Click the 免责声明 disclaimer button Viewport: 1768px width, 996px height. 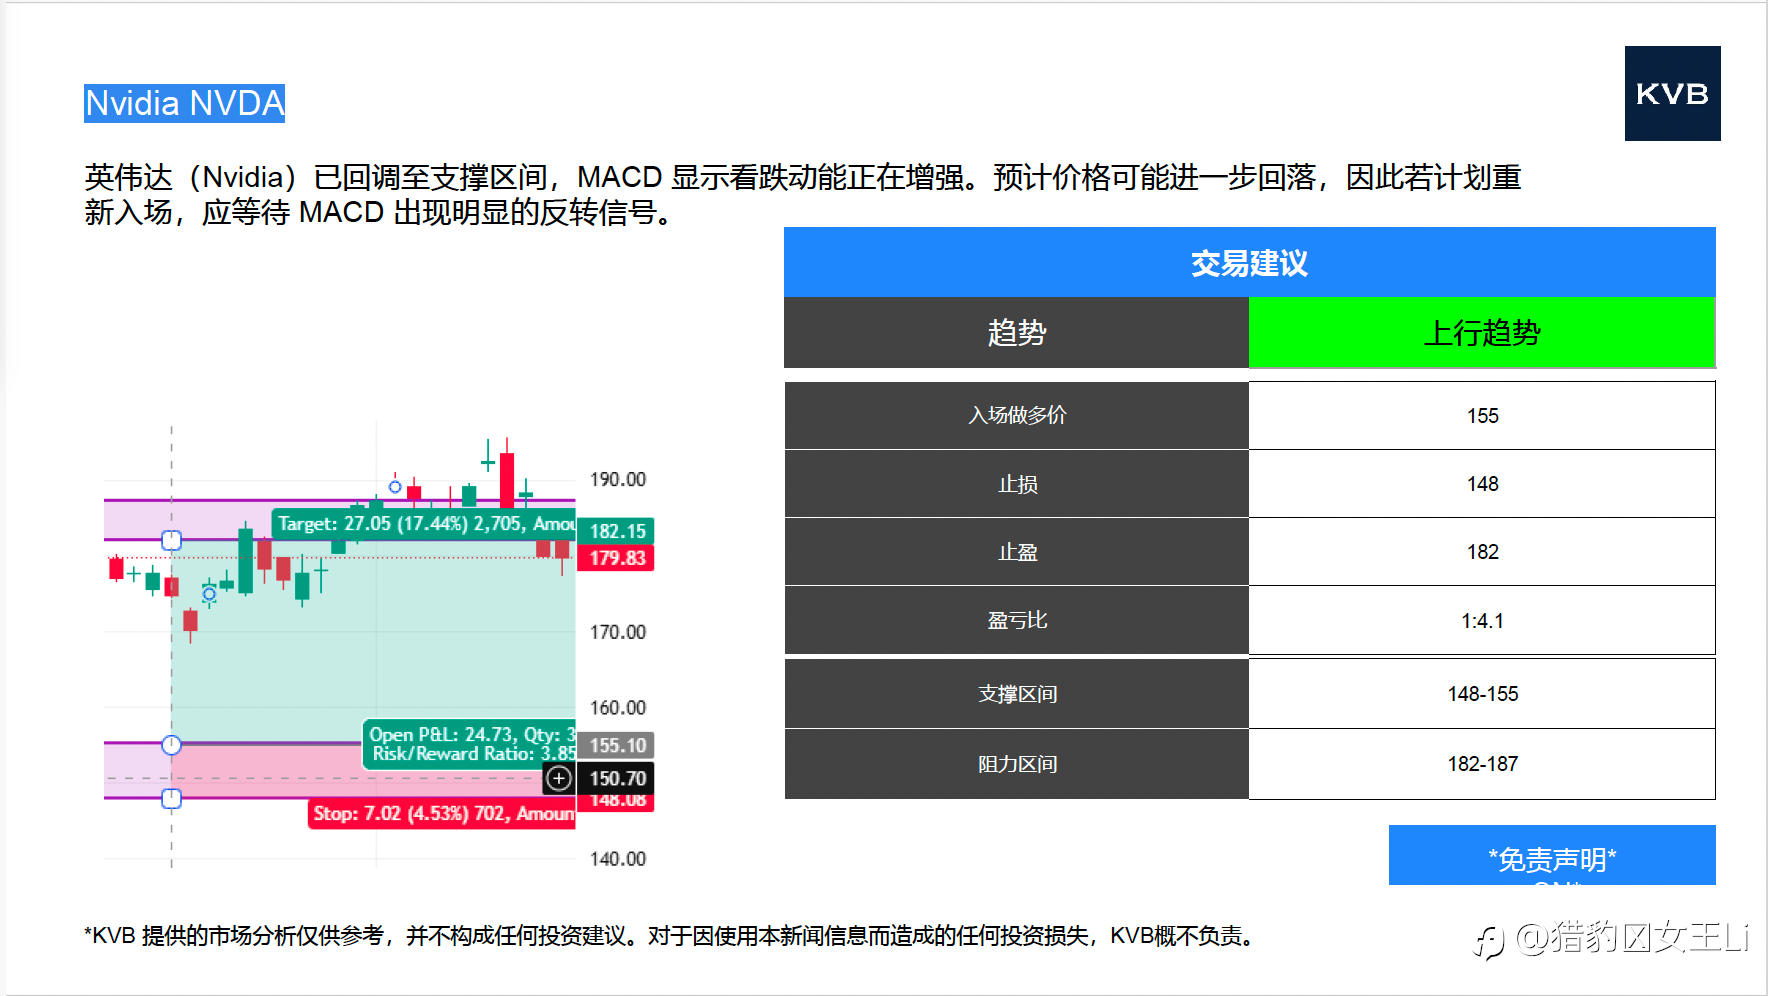[1552, 855]
